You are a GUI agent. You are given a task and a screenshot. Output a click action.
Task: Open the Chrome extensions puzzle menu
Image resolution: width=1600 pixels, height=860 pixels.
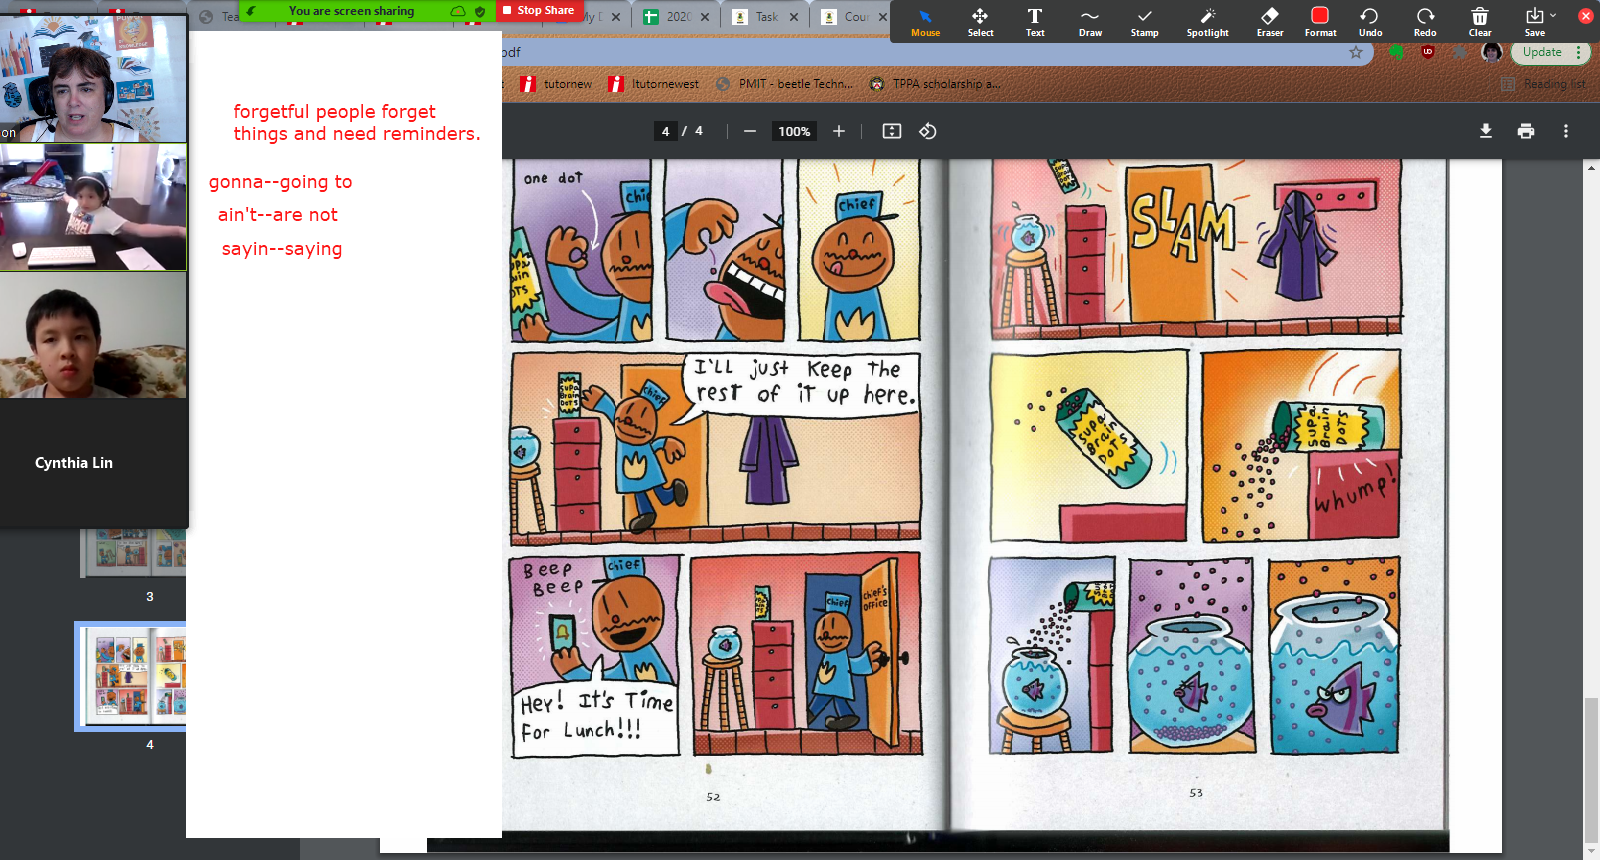tap(1461, 52)
